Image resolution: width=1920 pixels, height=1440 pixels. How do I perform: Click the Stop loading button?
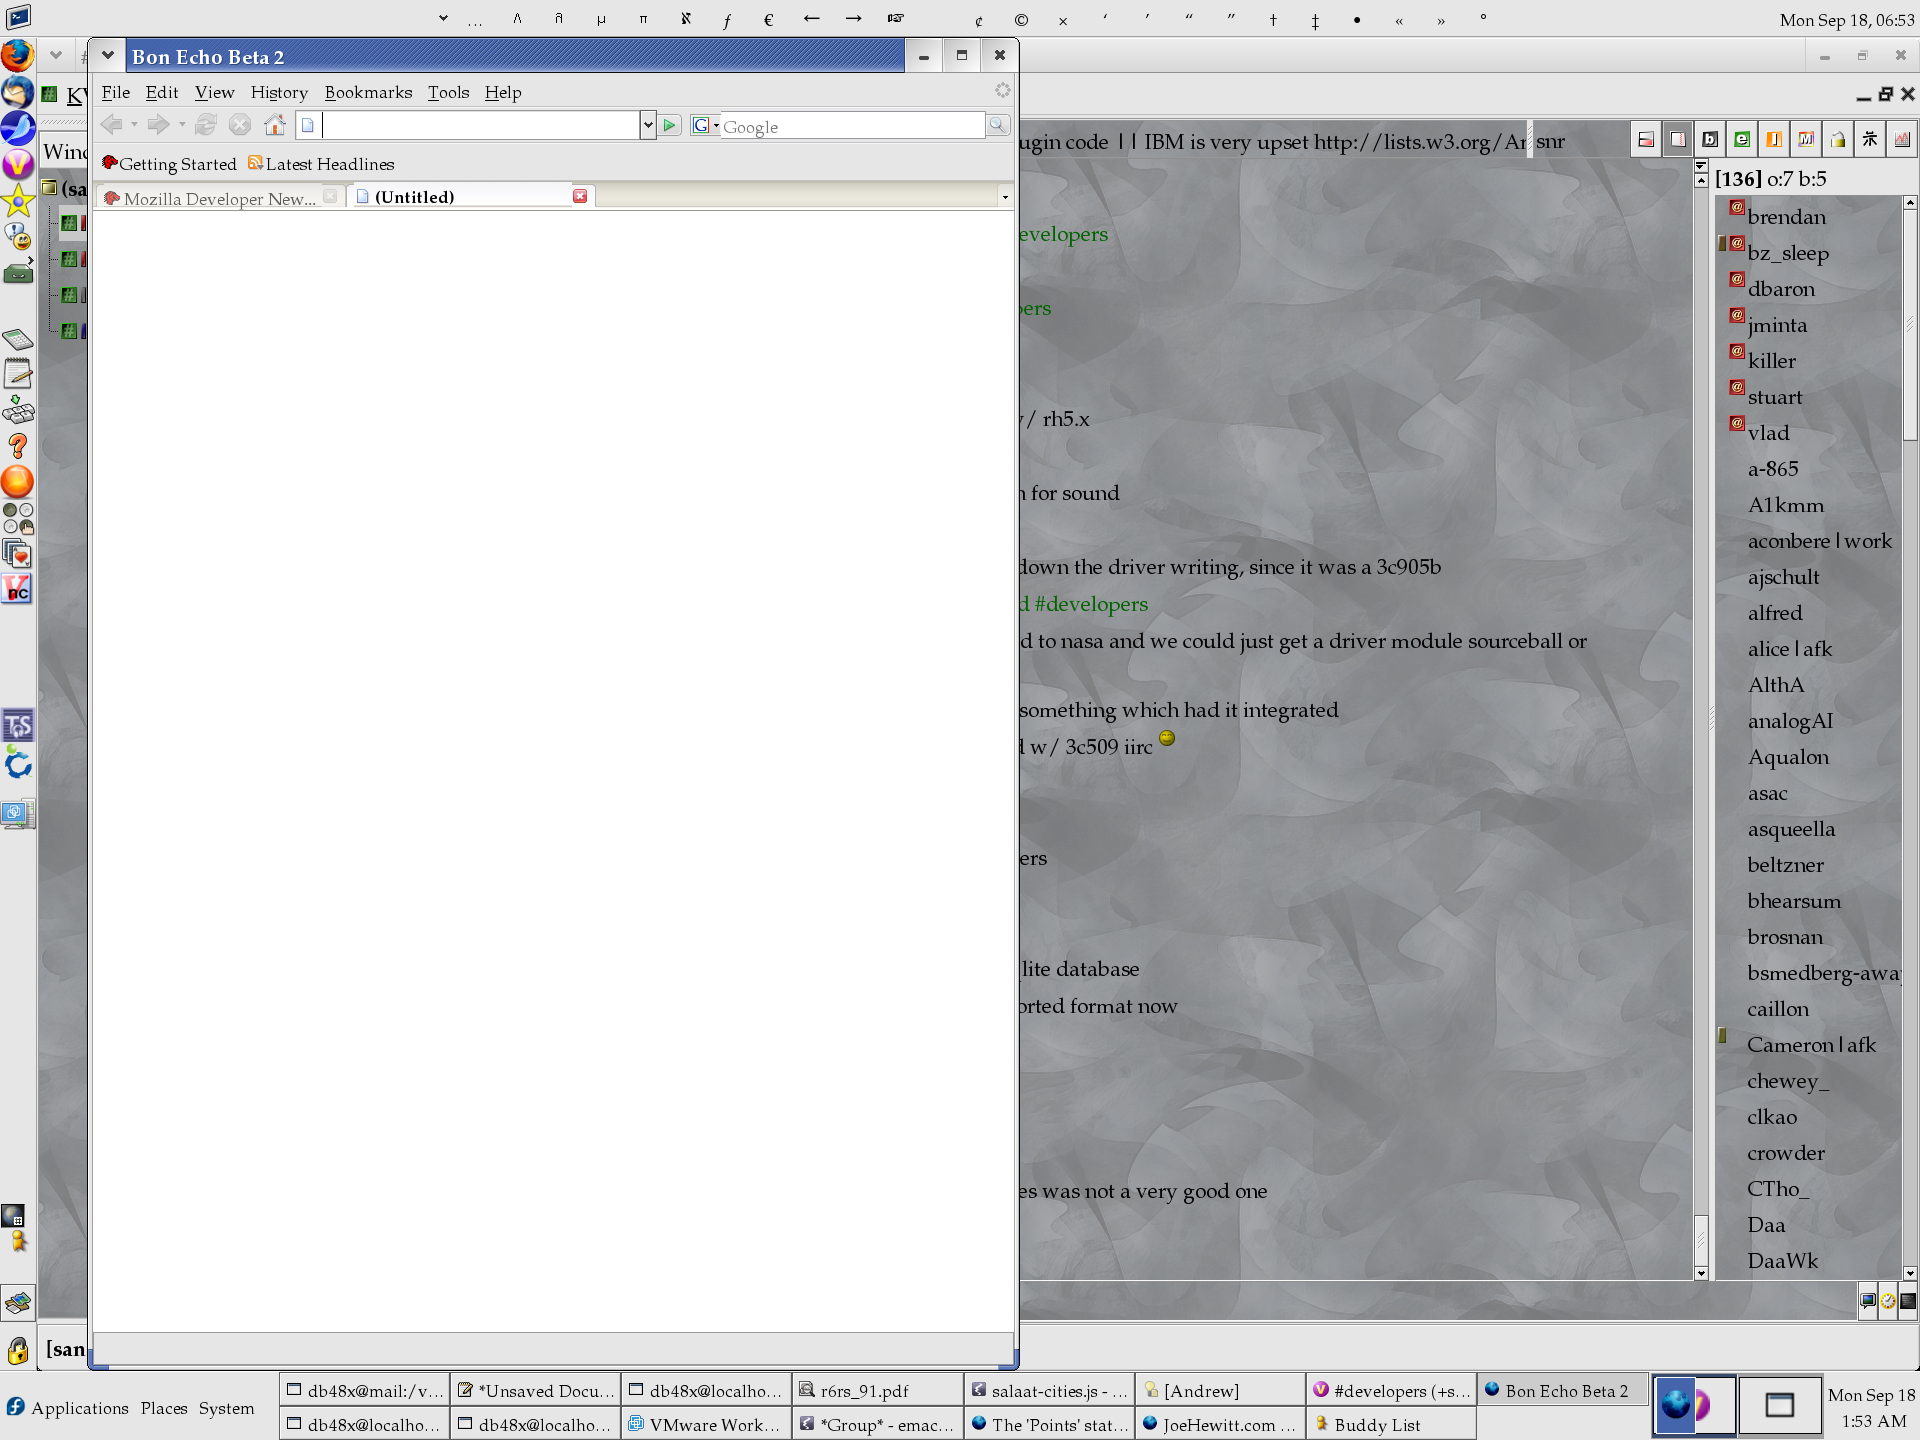tap(240, 125)
